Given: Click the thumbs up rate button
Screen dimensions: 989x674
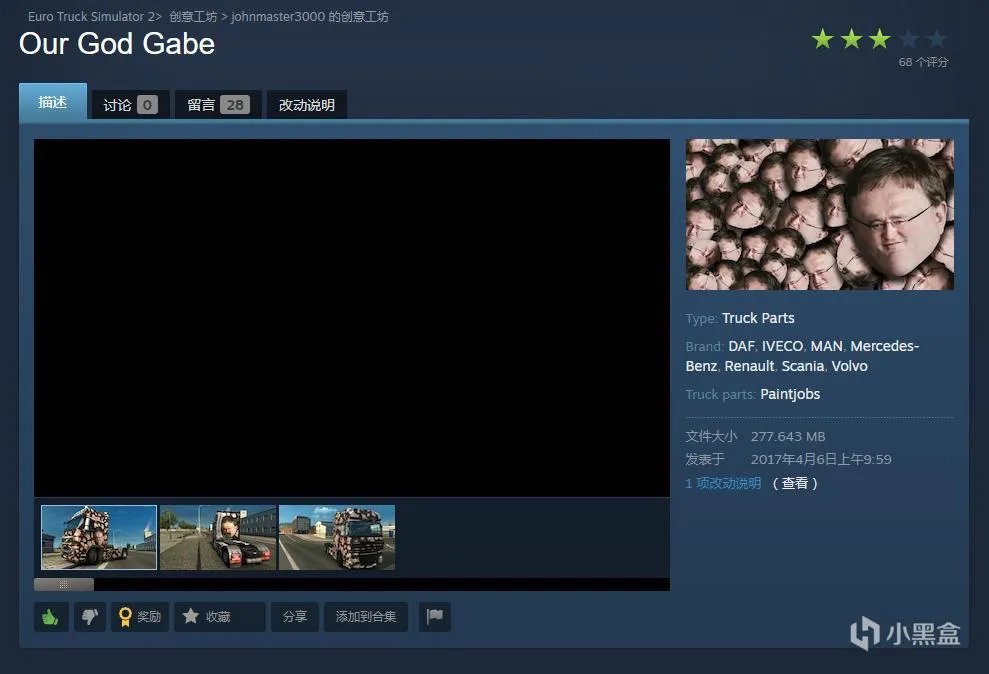Looking at the screenshot, I should [x=50, y=617].
